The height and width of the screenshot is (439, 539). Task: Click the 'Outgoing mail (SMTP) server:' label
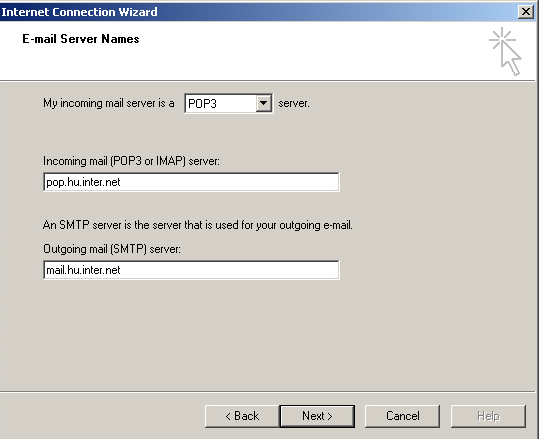112,249
